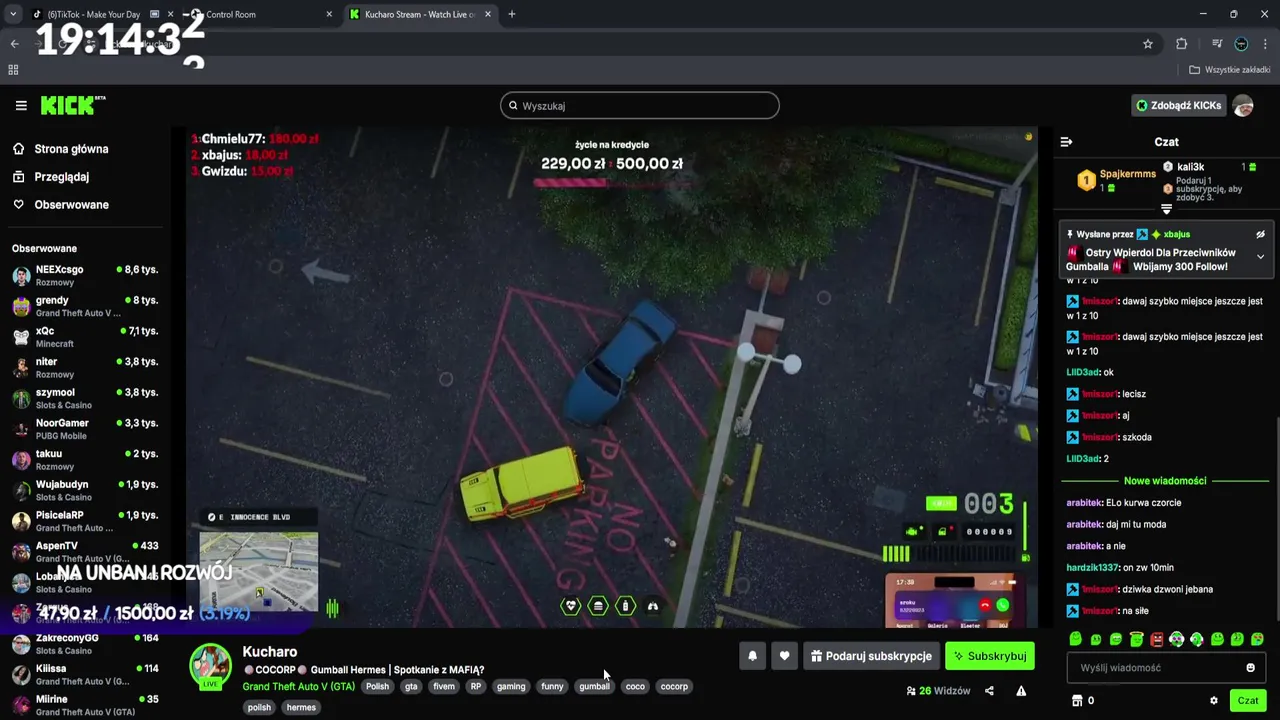The image size is (1280, 720).
Task: Click the Kucharo streamer avatar
Action: pos(211,666)
